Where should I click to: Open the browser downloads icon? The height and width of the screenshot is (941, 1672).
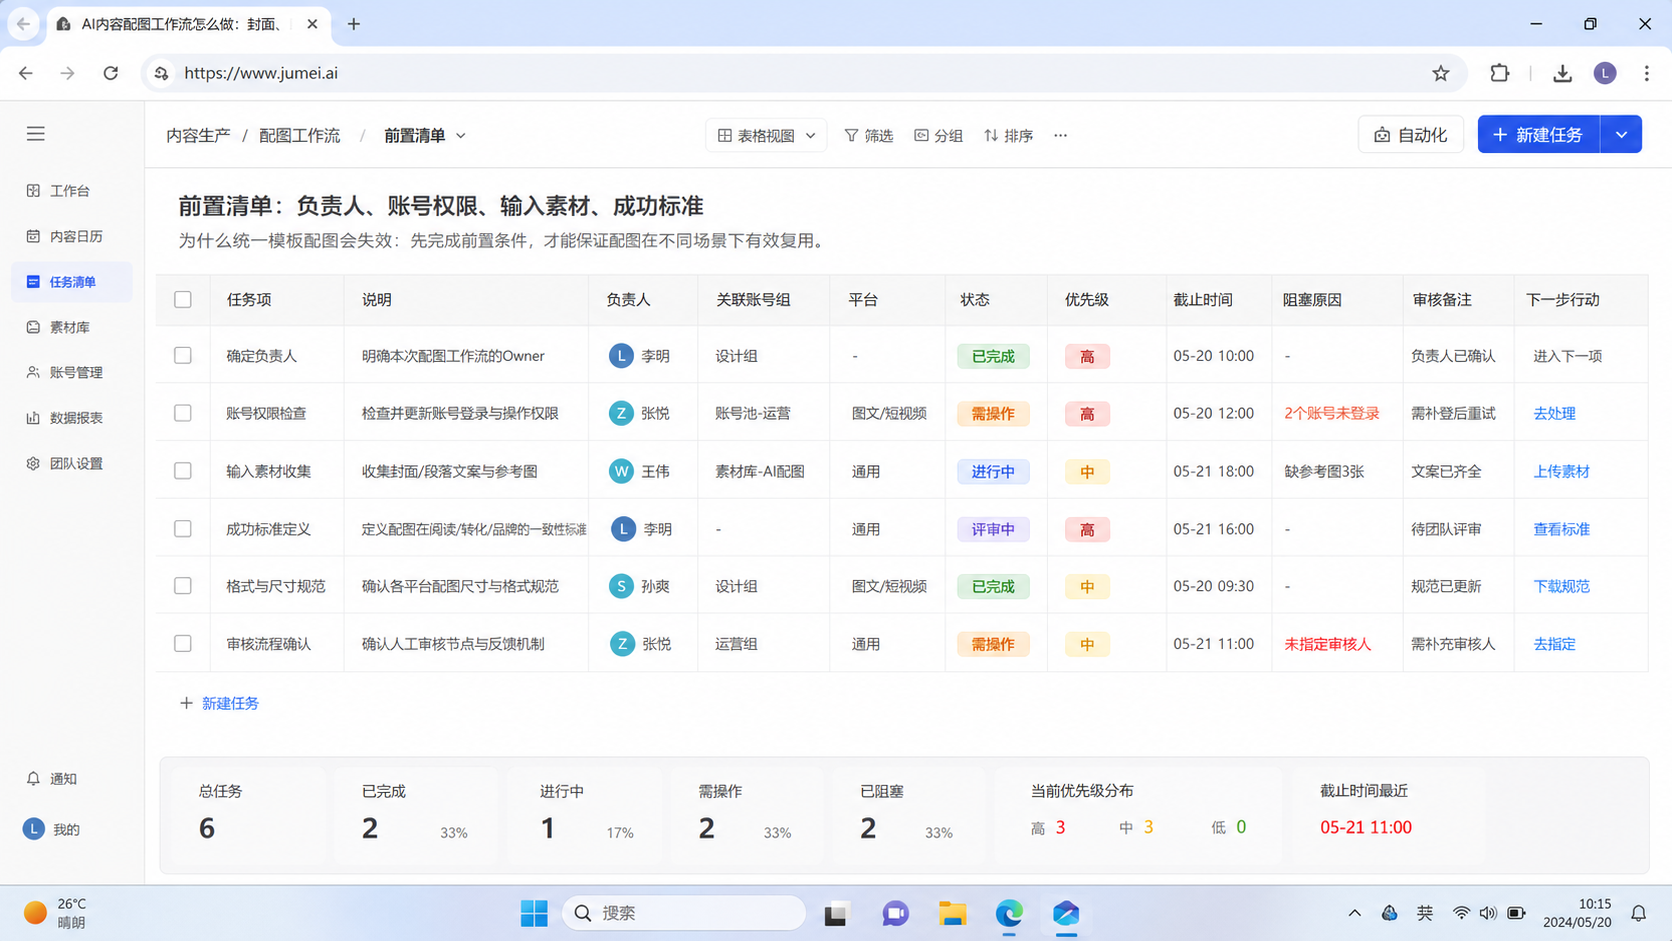pos(1562,73)
